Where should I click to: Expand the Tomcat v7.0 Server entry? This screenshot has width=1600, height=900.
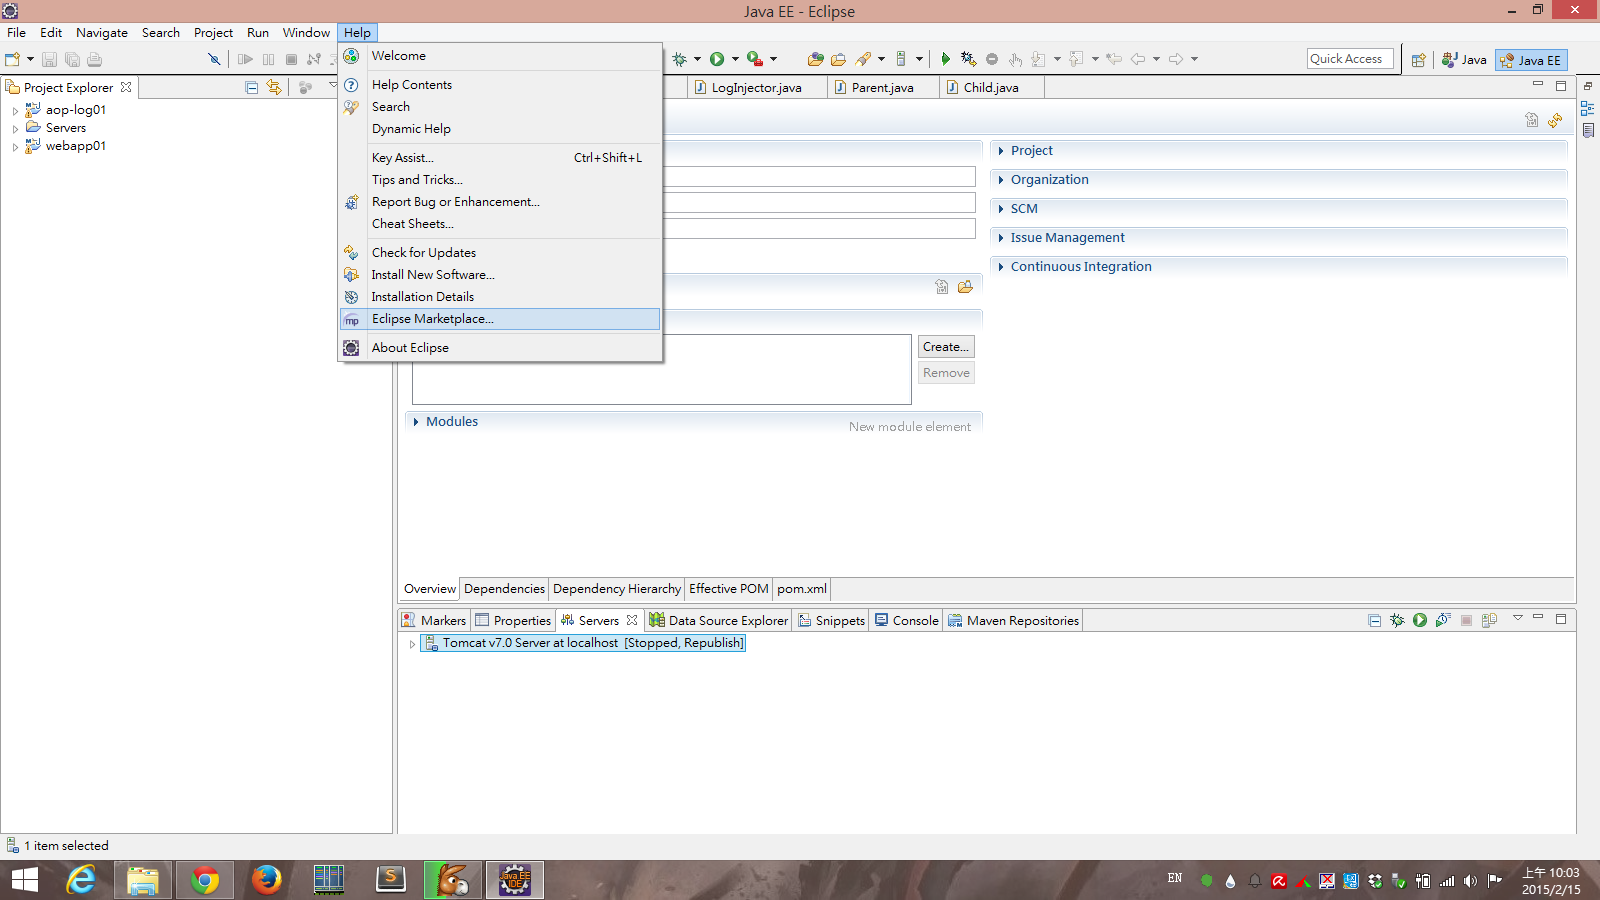tap(412, 644)
